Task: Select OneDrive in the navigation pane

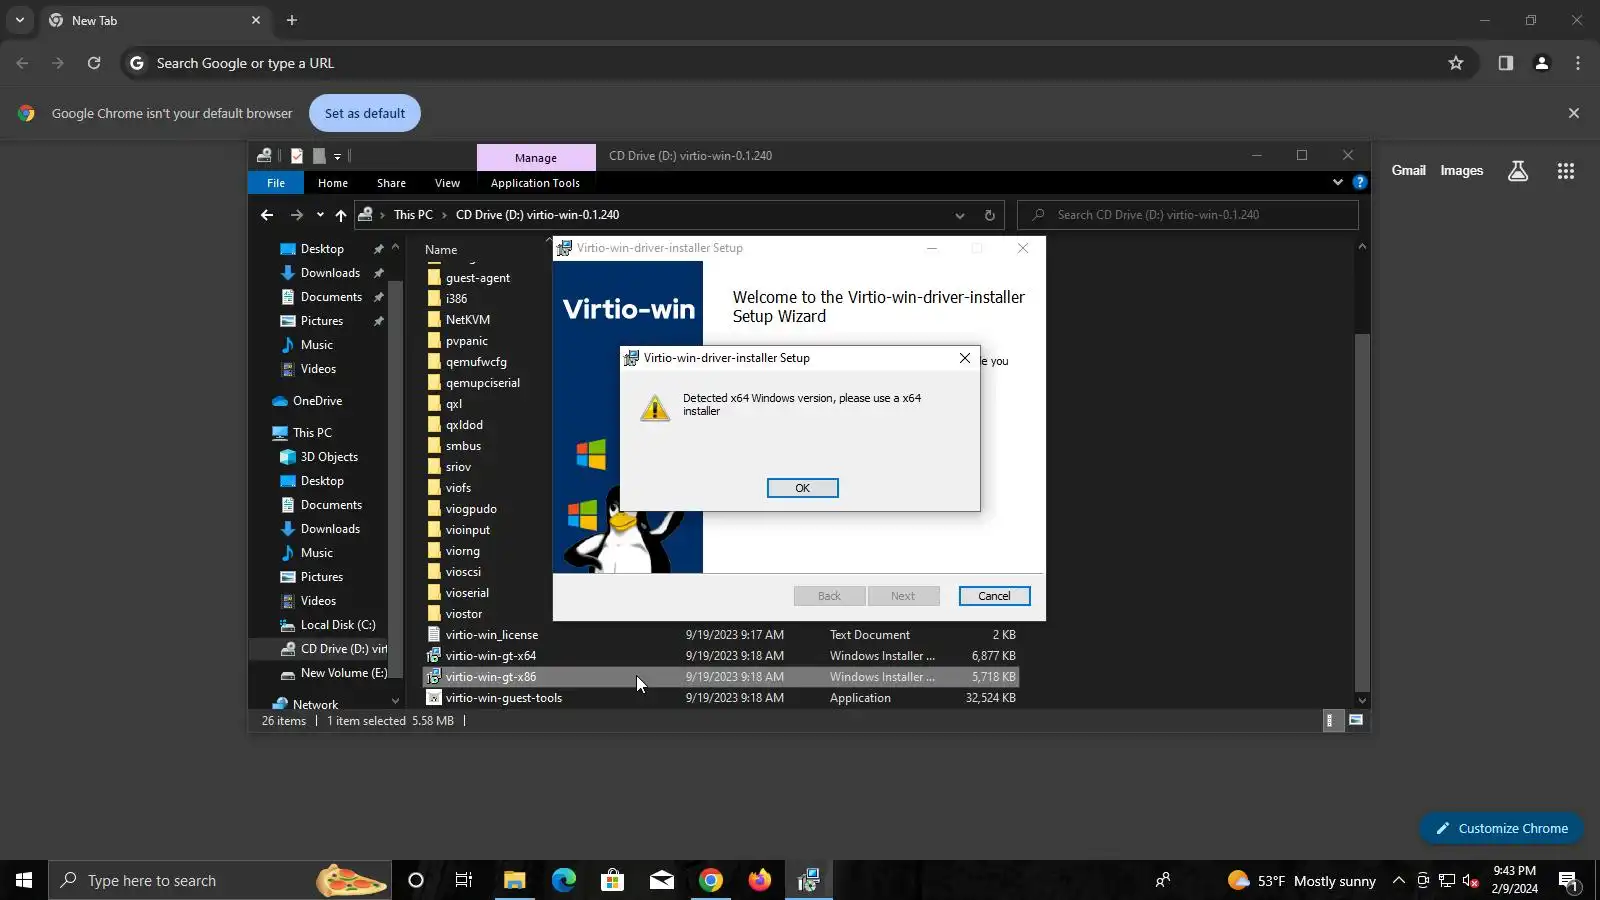Action: tap(317, 401)
